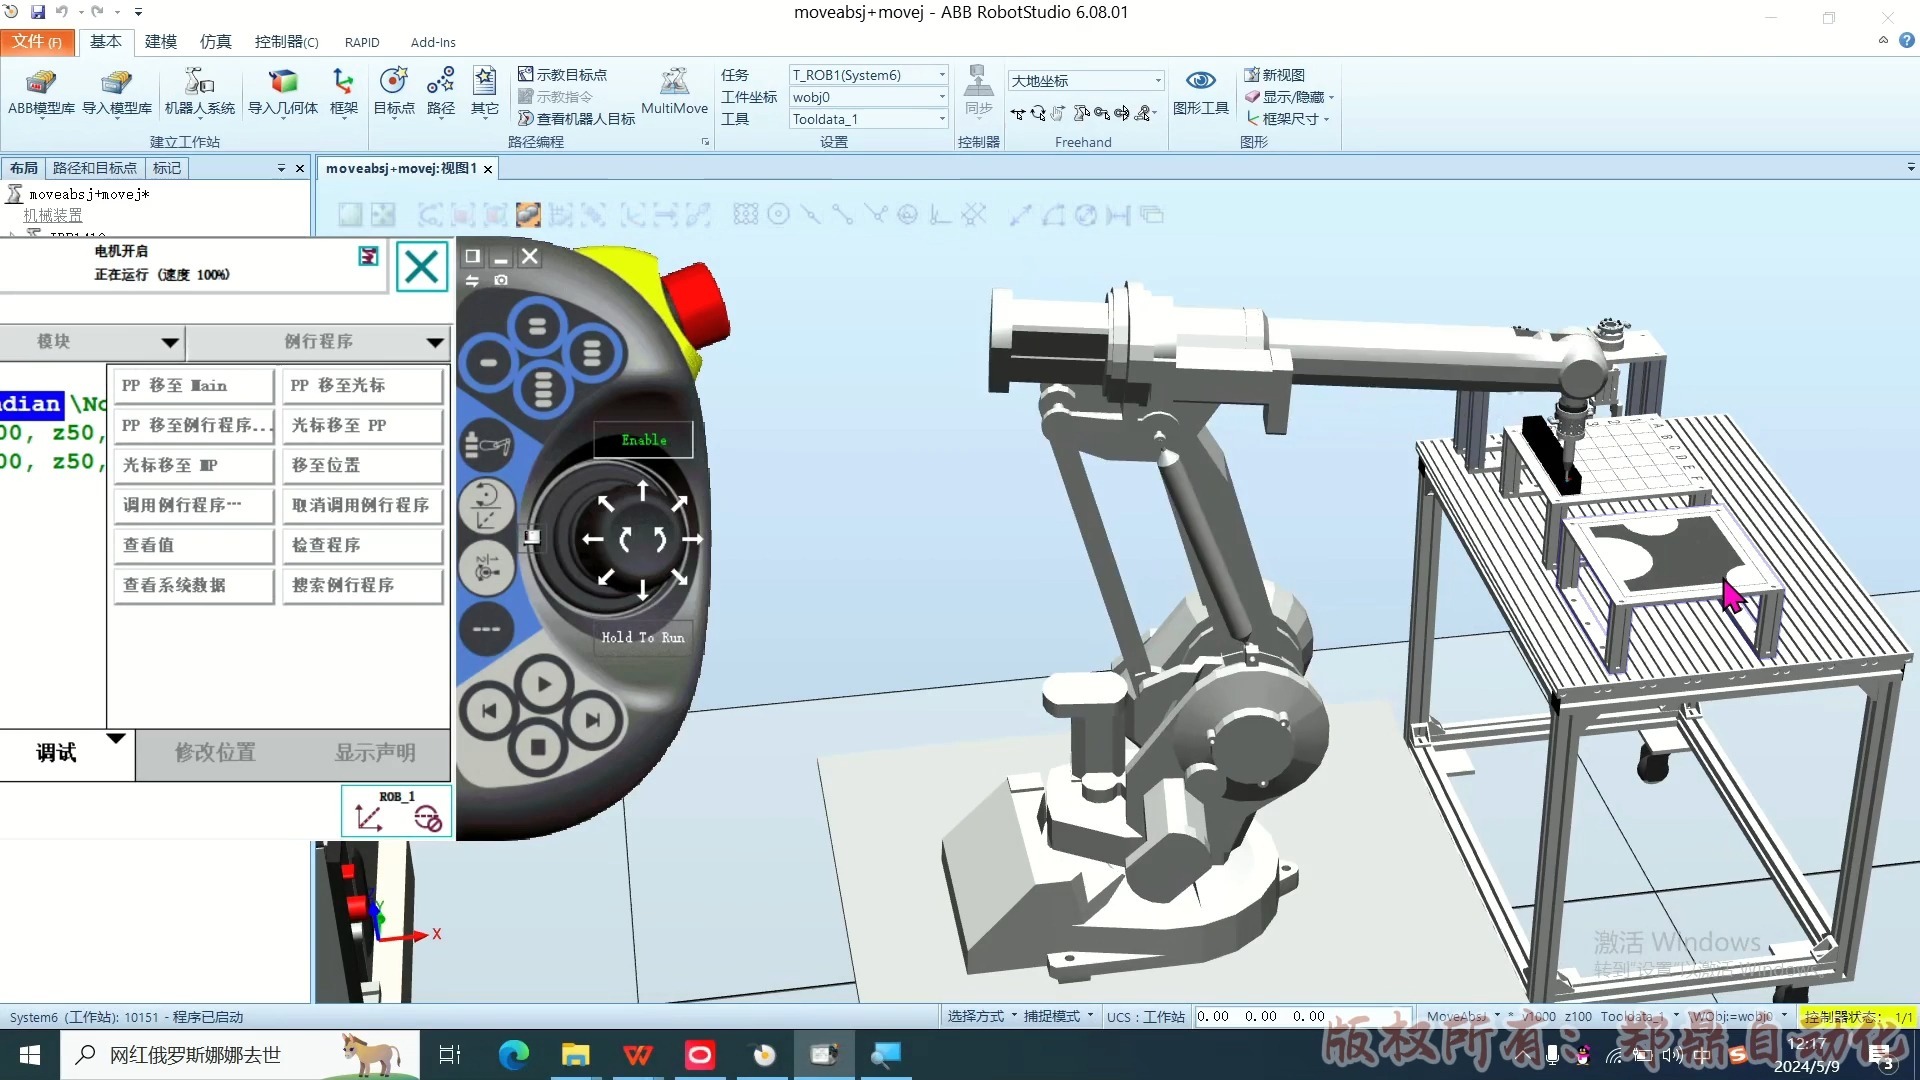
Task: Open the Windows Start menu
Action: point(30,1055)
